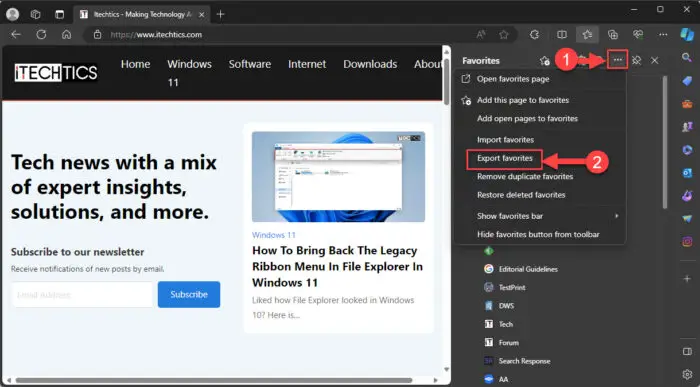Select Hide favorites button from toolbar

pos(540,234)
